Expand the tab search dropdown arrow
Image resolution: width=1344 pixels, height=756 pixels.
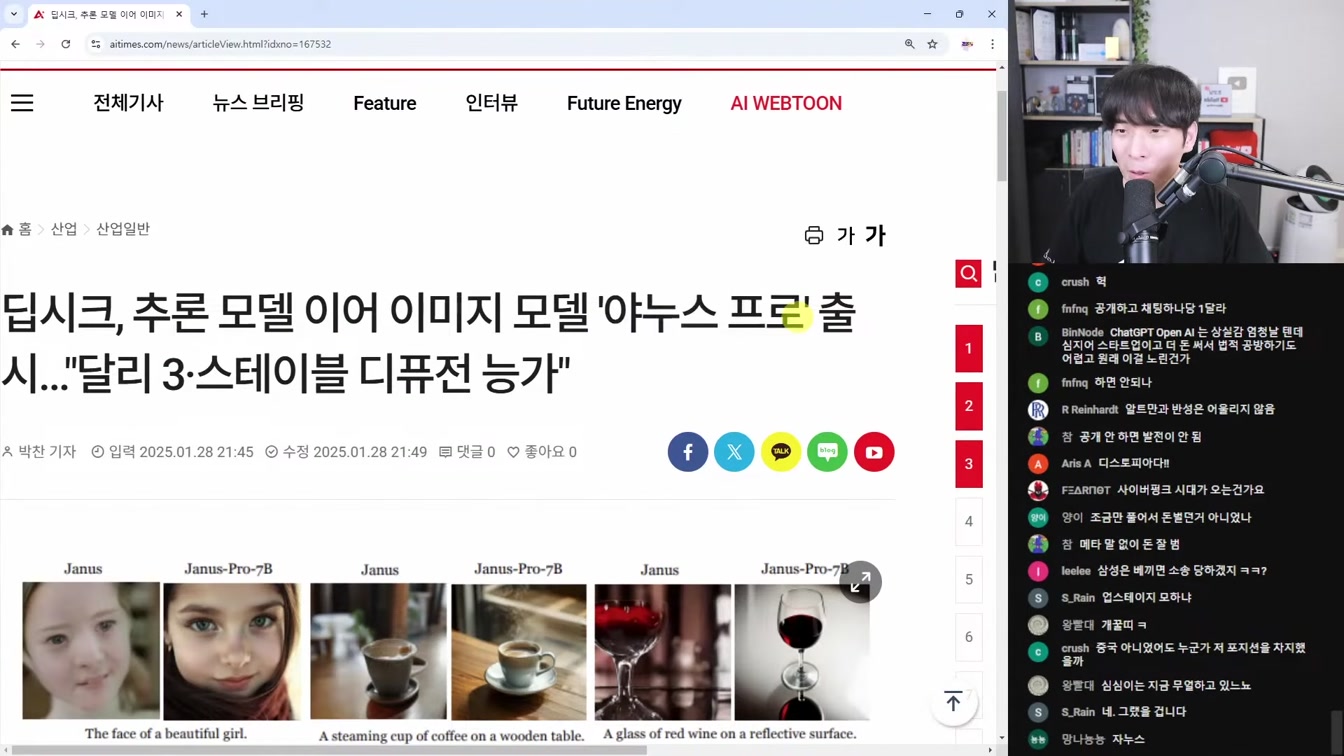14,14
